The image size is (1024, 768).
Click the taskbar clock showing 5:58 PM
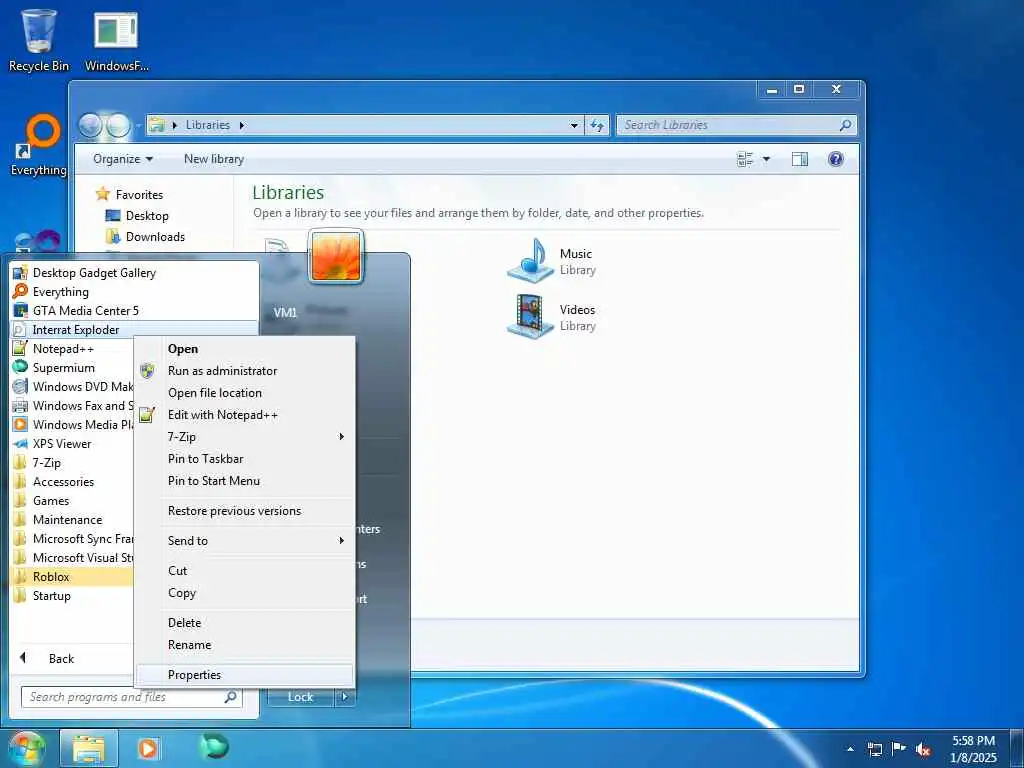click(x=973, y=748)
